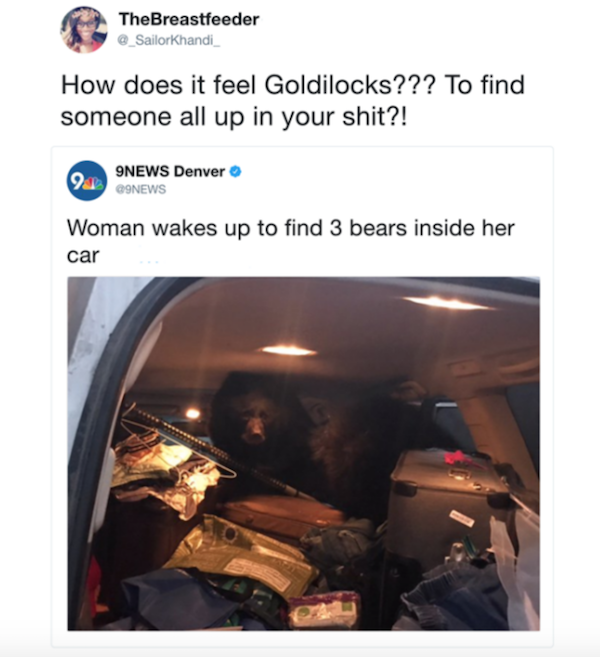This screenshot has width=600, height=657.
Task: Visit the @9NEWS handle
Action: (x=141, y=189)
